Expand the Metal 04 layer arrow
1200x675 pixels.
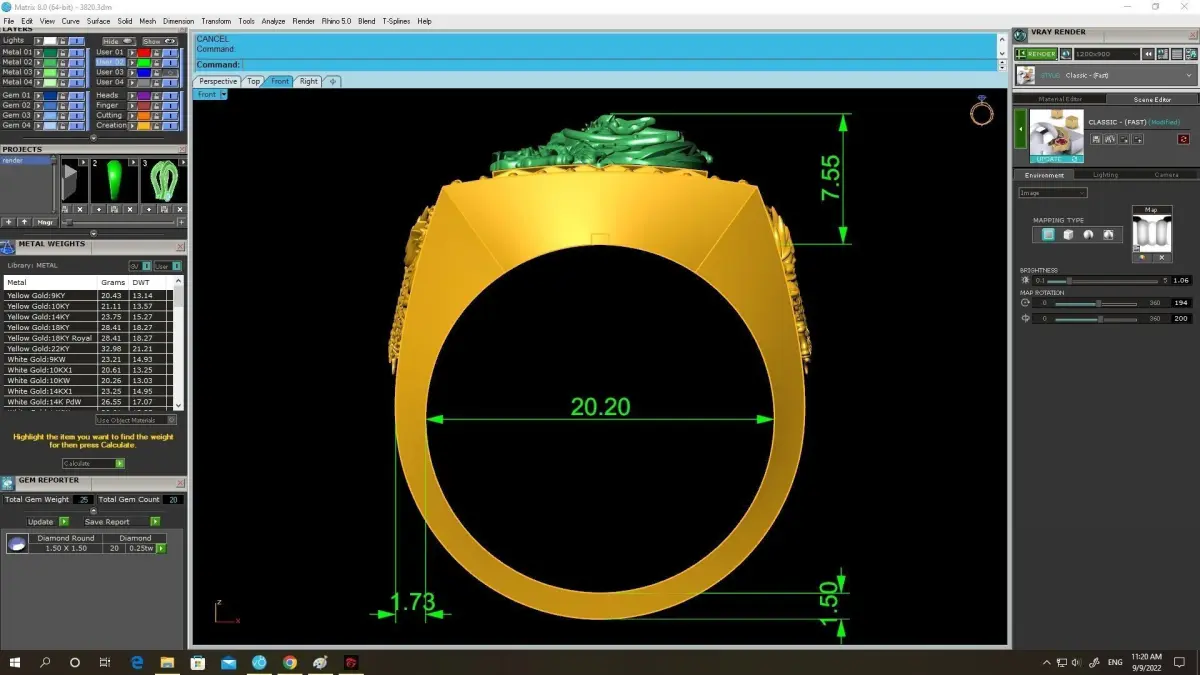tap(38, 82)
